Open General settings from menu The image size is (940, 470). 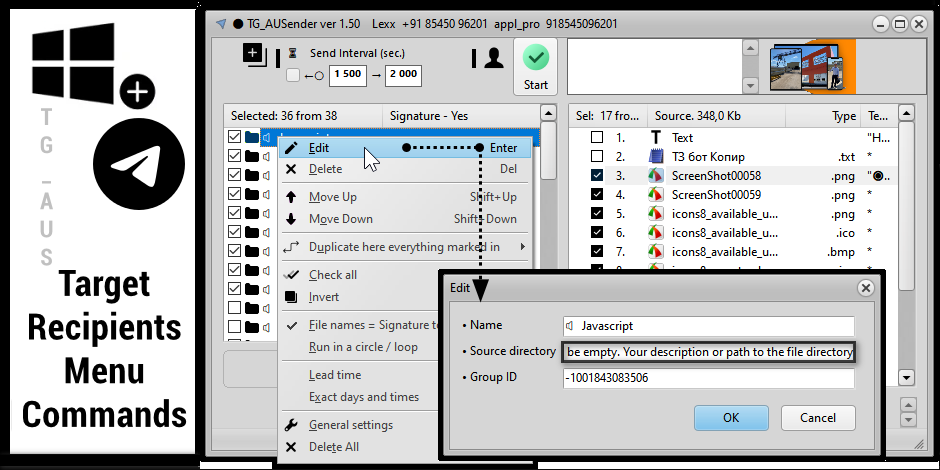click(x=360, y=425)
